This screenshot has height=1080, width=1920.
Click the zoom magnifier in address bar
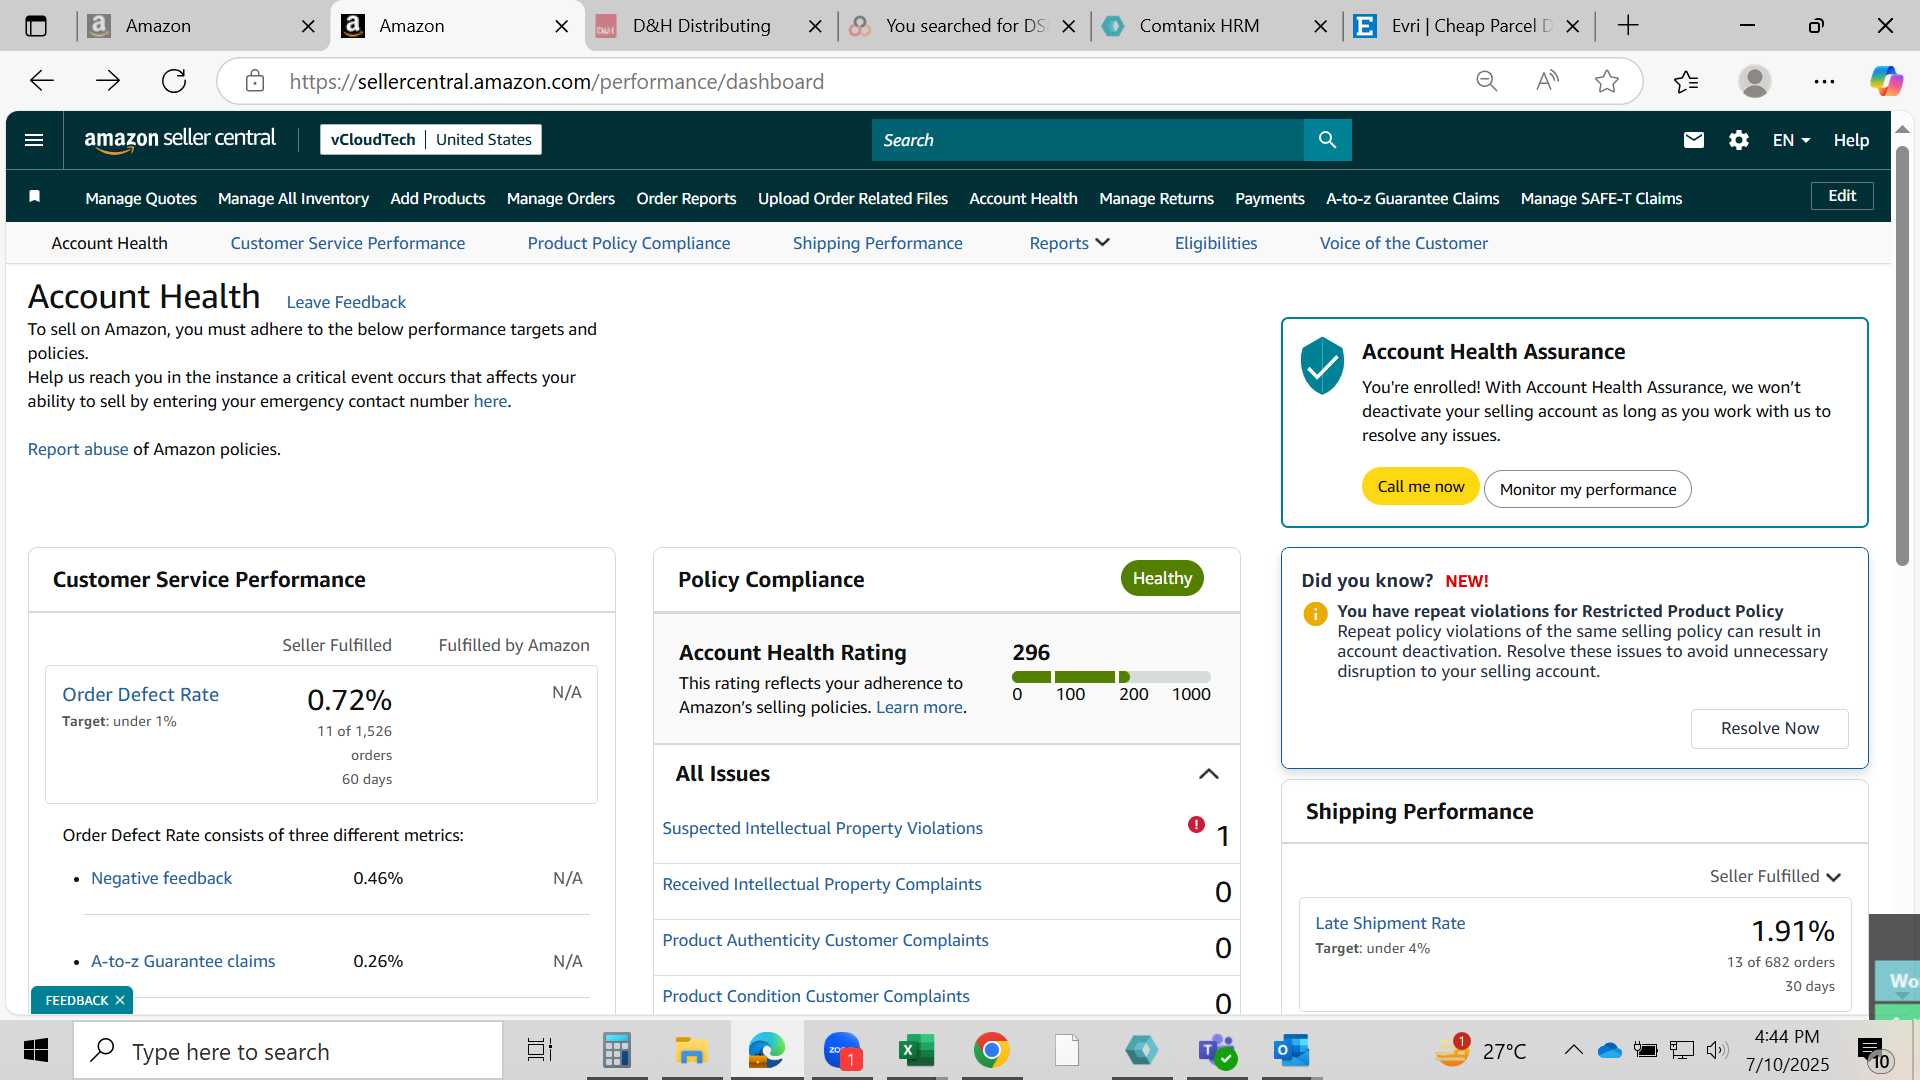1487,81
